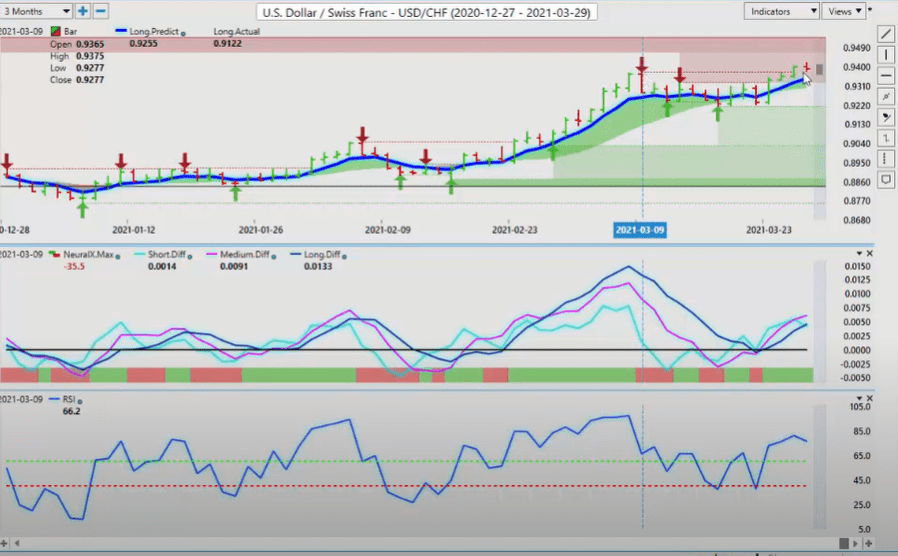Click the scroll-left arrow on the bottom scrollbar
Image resolution: width=898 pixels, height=556 pixels.
(x=17, y=543)
